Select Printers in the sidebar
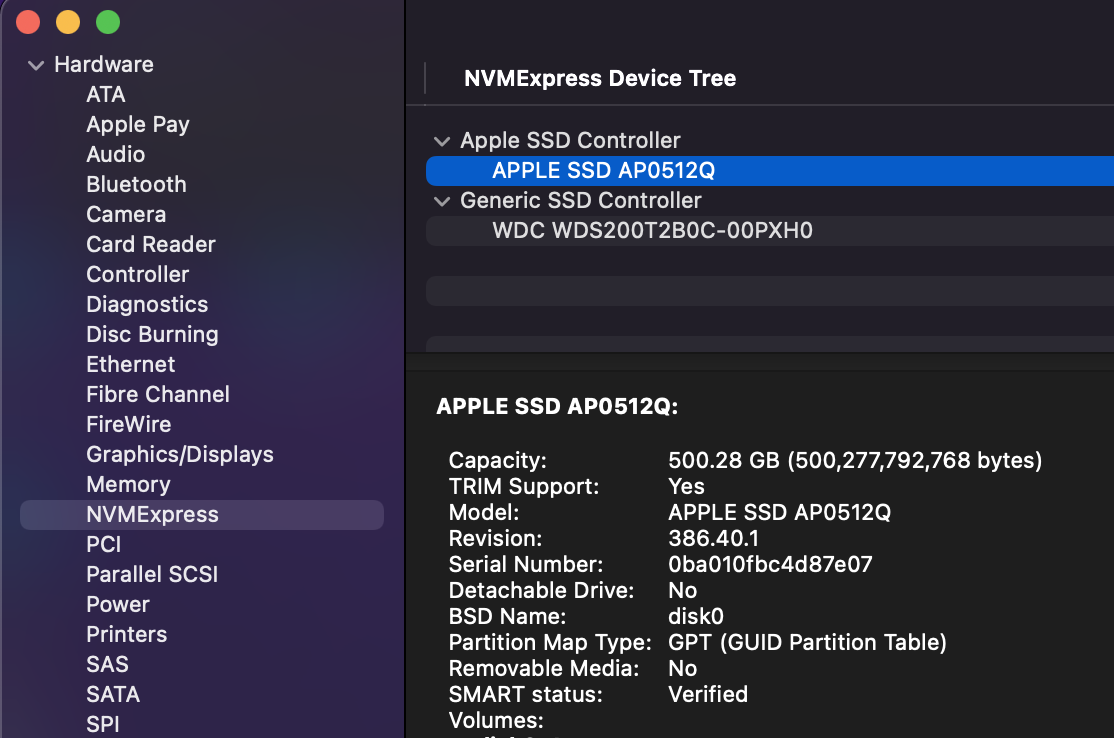The width and height of the screenshot is (1114, 738). [x=126, y=634]
